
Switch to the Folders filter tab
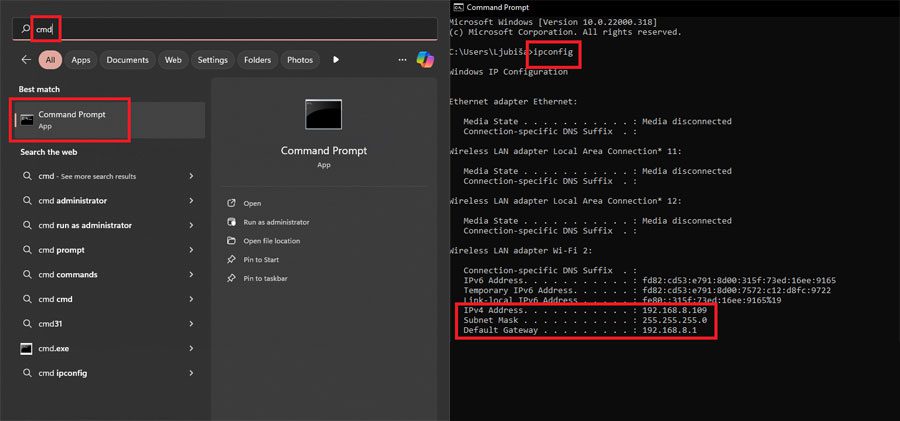tap(258, 60)
